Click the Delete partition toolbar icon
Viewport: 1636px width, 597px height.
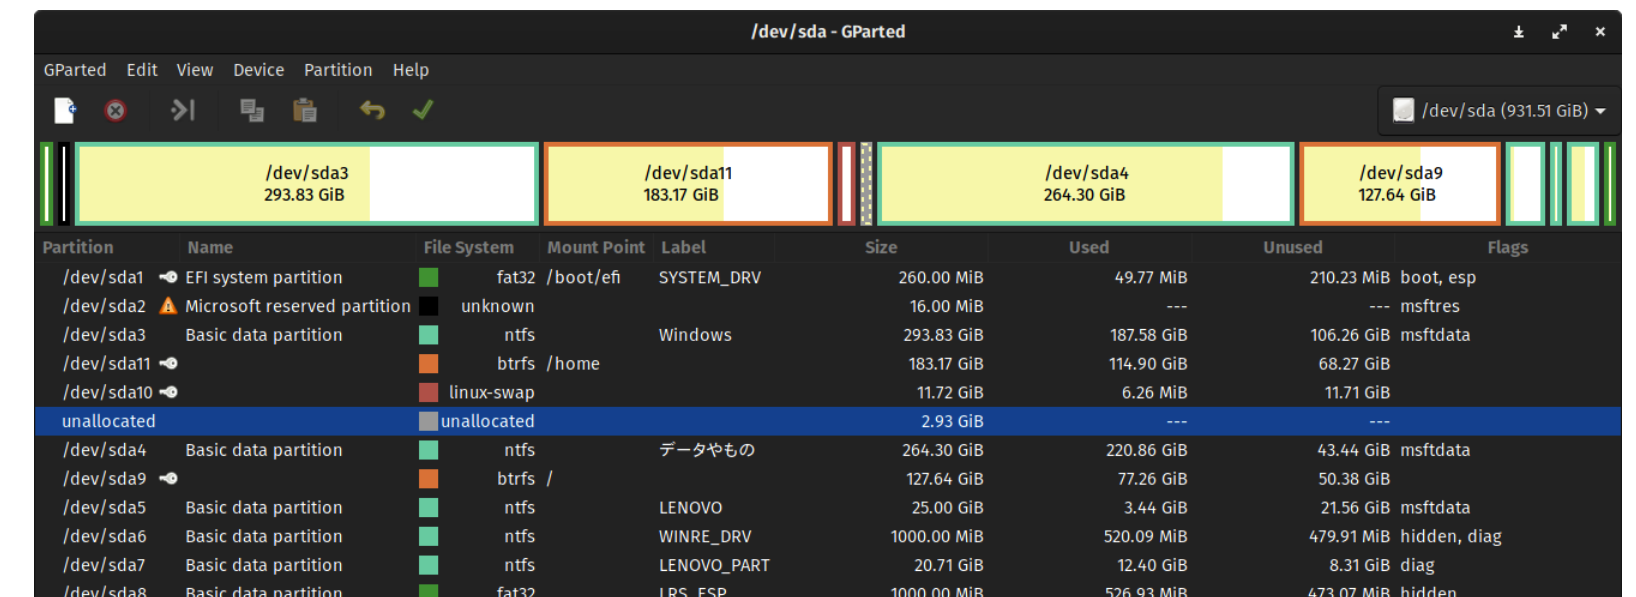[116, 110]
